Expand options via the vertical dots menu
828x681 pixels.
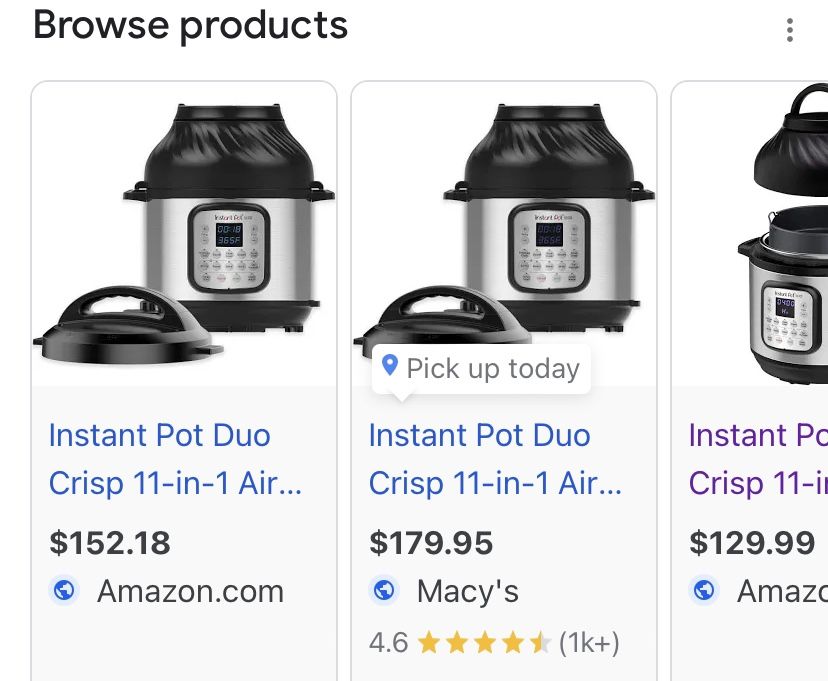[789, 31]
